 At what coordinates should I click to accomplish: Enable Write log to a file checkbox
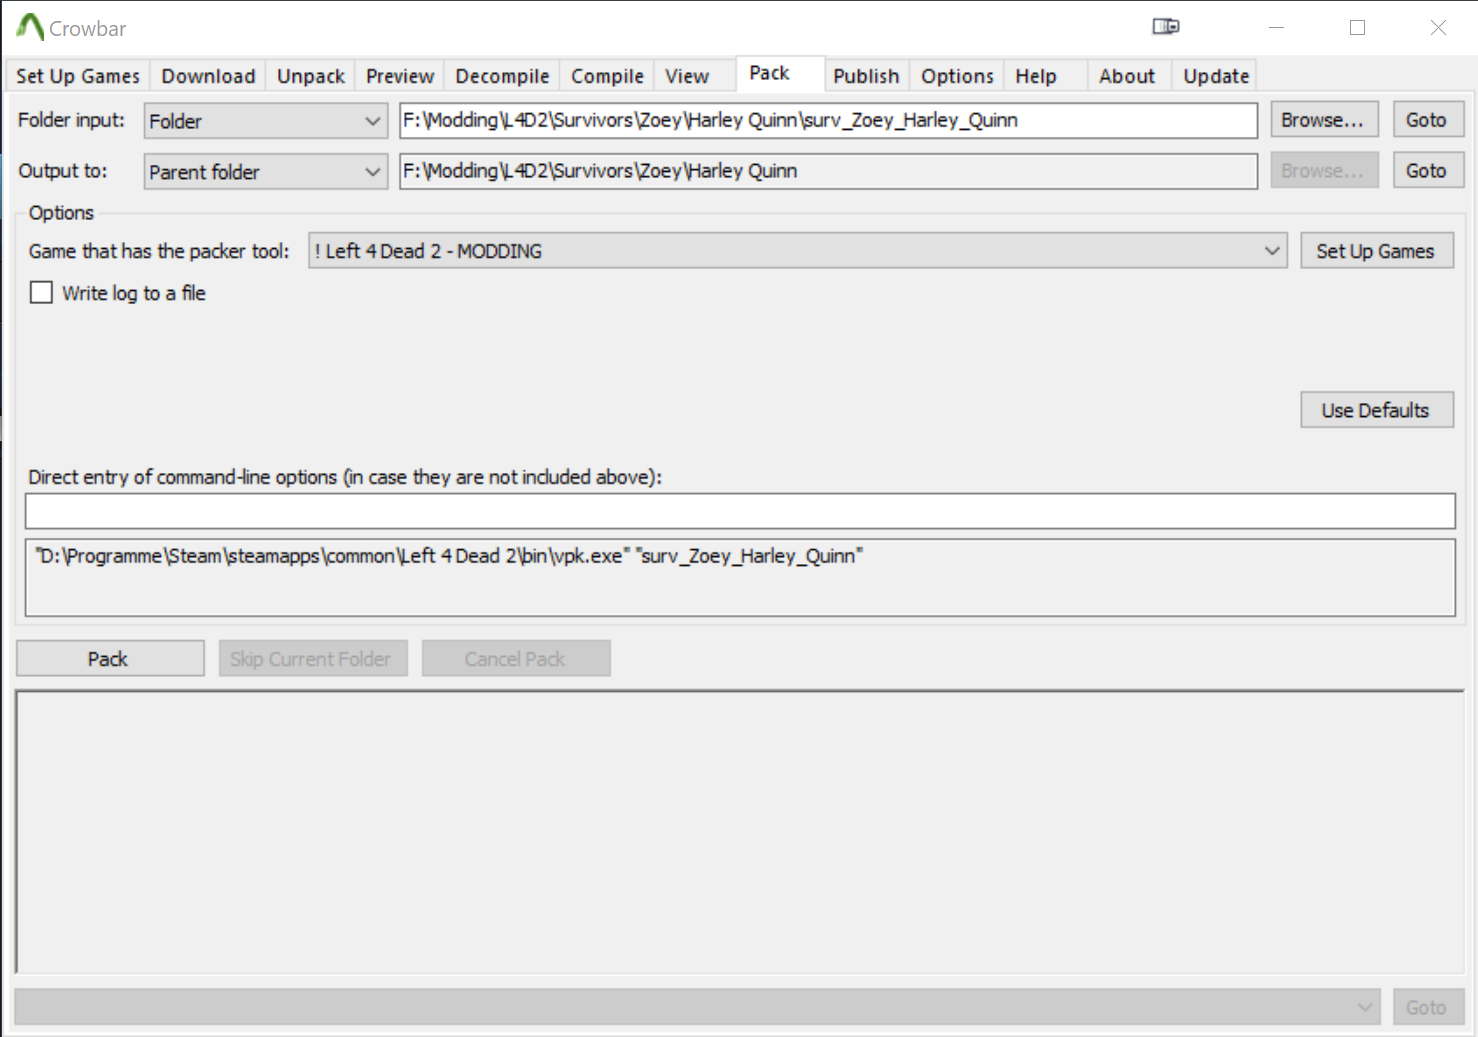pos(41,293)
